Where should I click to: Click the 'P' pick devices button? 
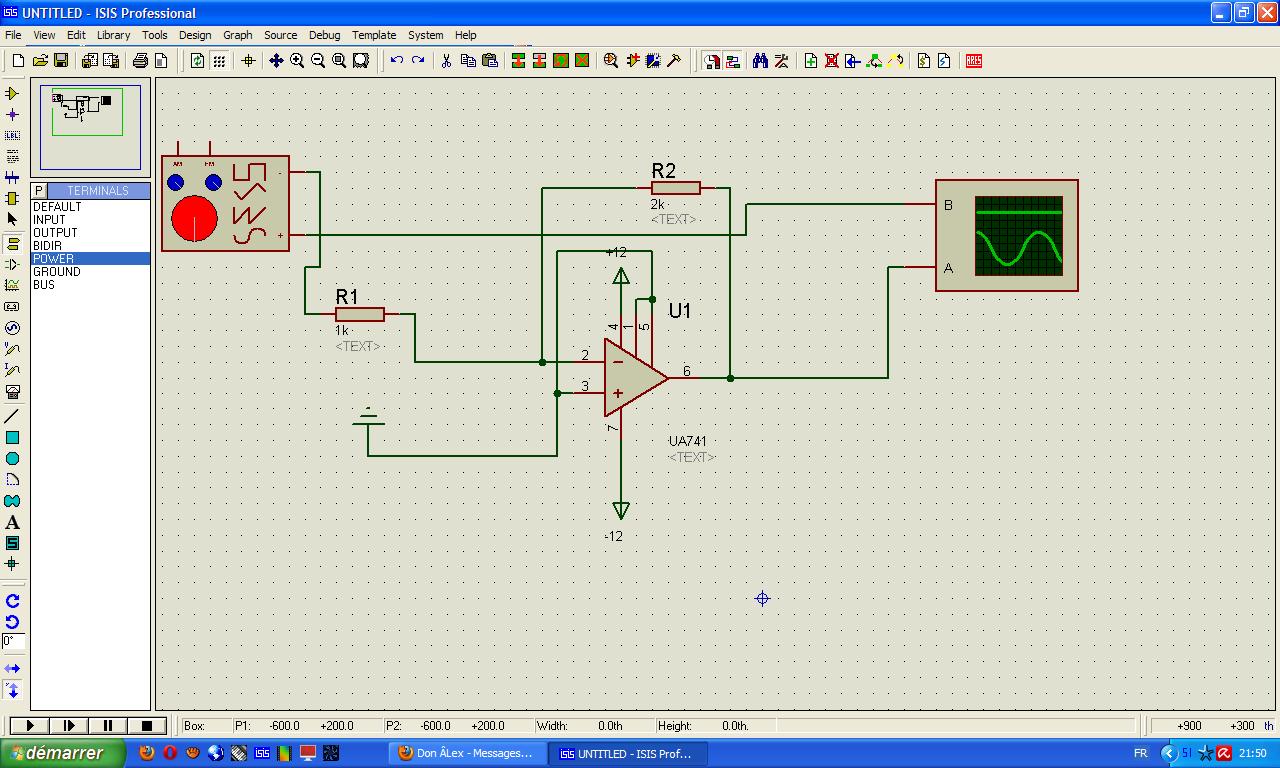coord(39,190)
